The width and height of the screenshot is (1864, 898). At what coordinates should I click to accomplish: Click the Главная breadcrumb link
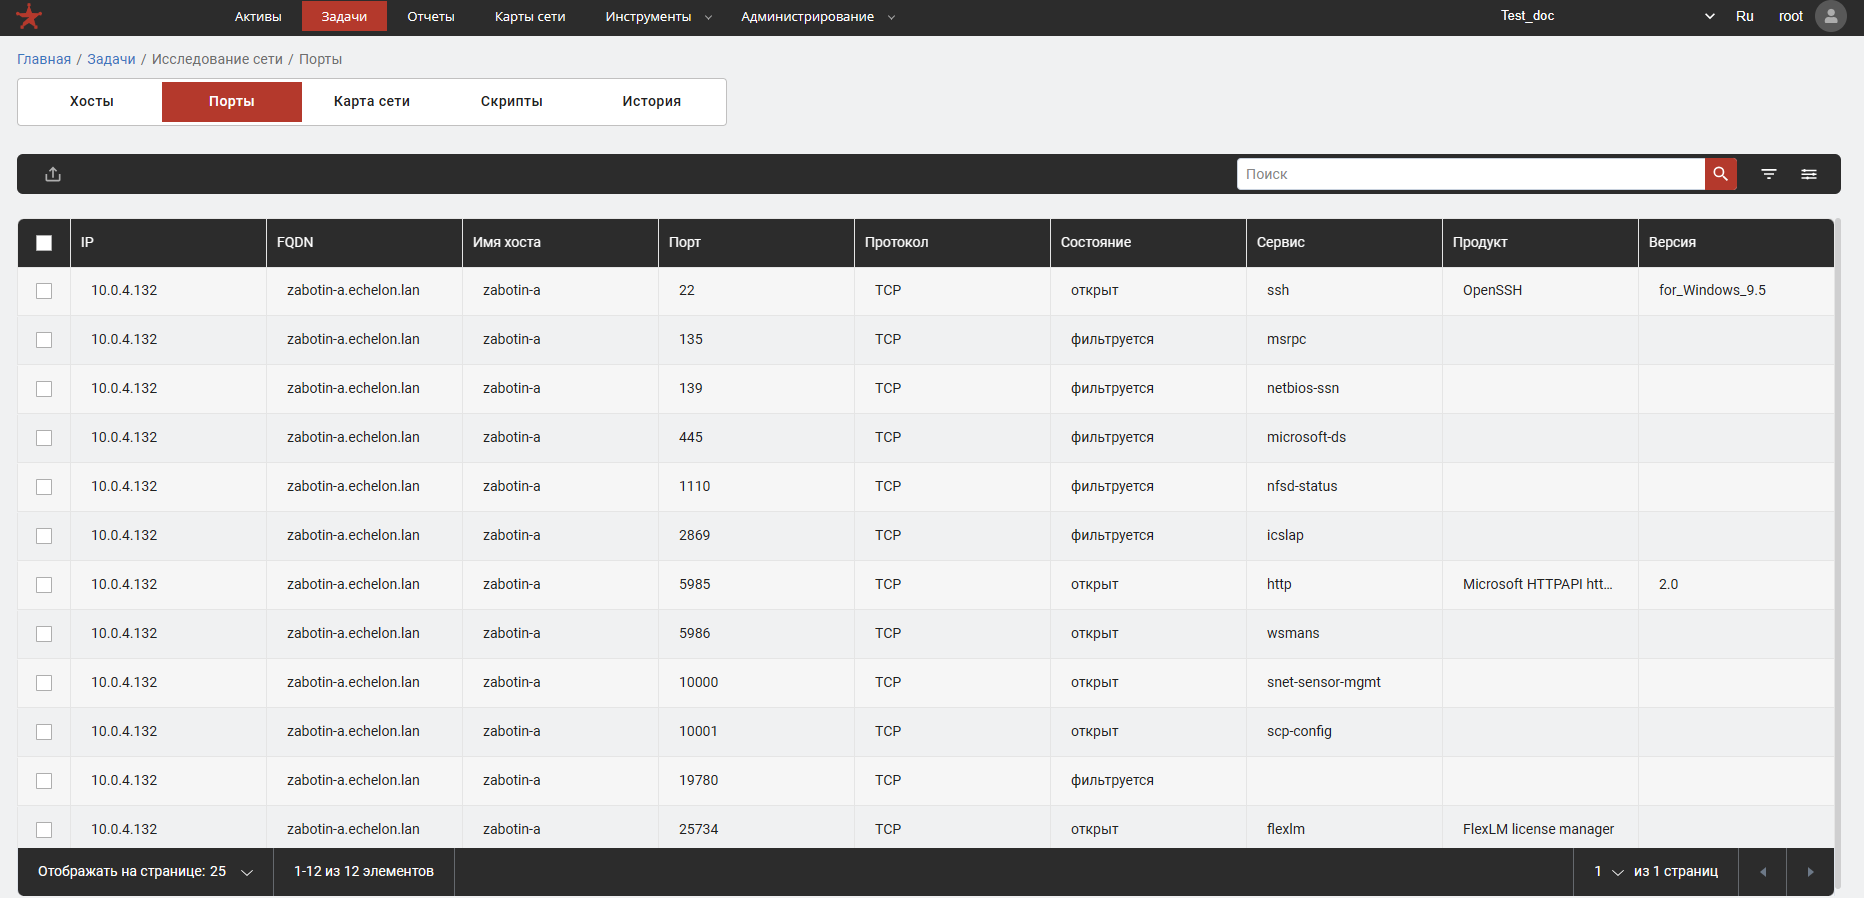(x=44, y=59)
